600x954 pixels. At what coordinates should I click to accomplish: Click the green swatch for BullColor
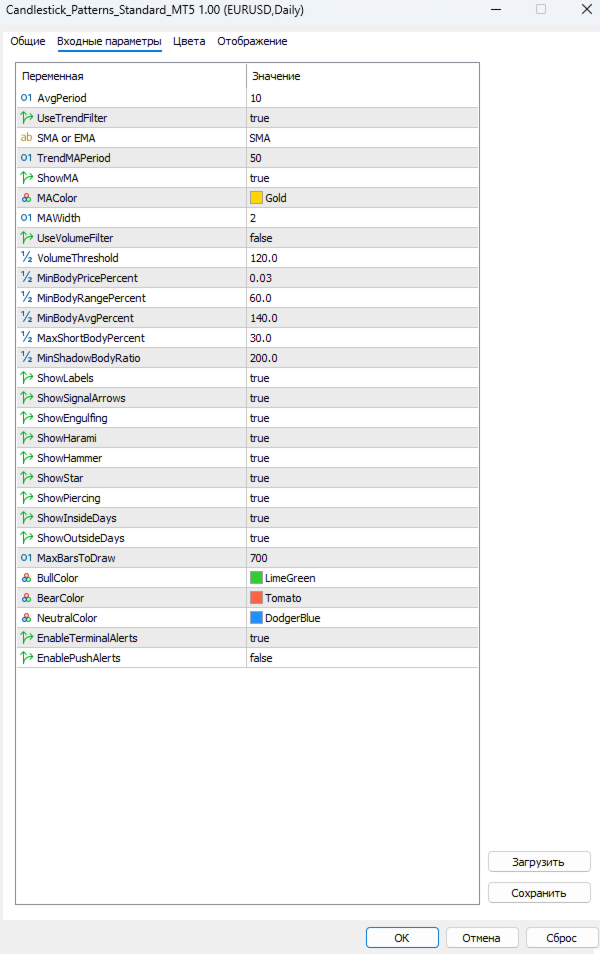256,578
